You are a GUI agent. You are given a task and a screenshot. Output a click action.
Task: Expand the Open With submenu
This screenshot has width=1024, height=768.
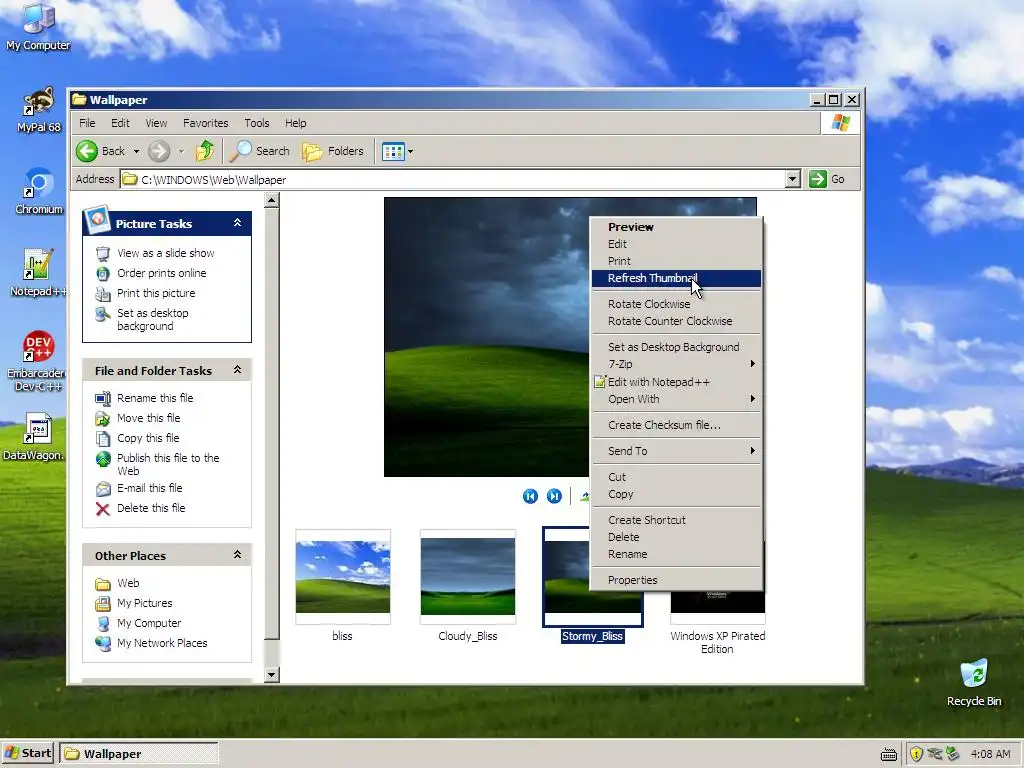[x=676, y=399]
